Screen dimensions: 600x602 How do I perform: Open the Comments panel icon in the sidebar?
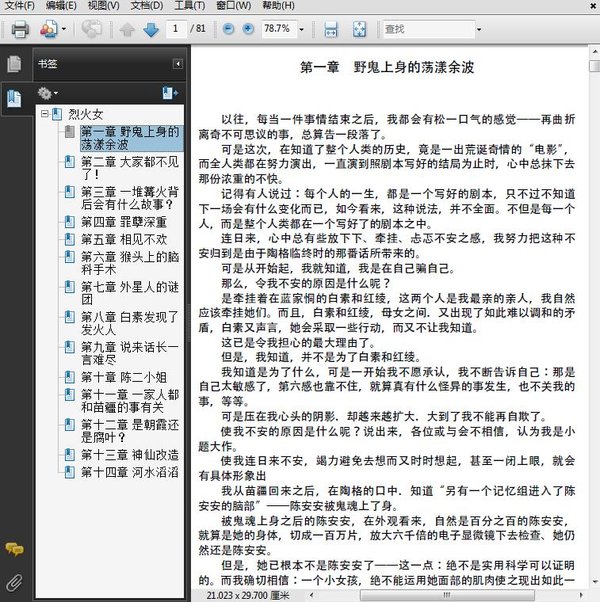[14, 549]
